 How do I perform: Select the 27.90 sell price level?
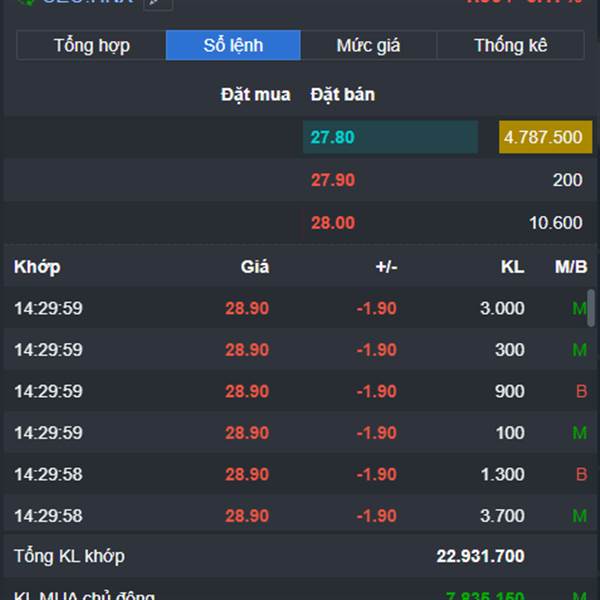333,180
